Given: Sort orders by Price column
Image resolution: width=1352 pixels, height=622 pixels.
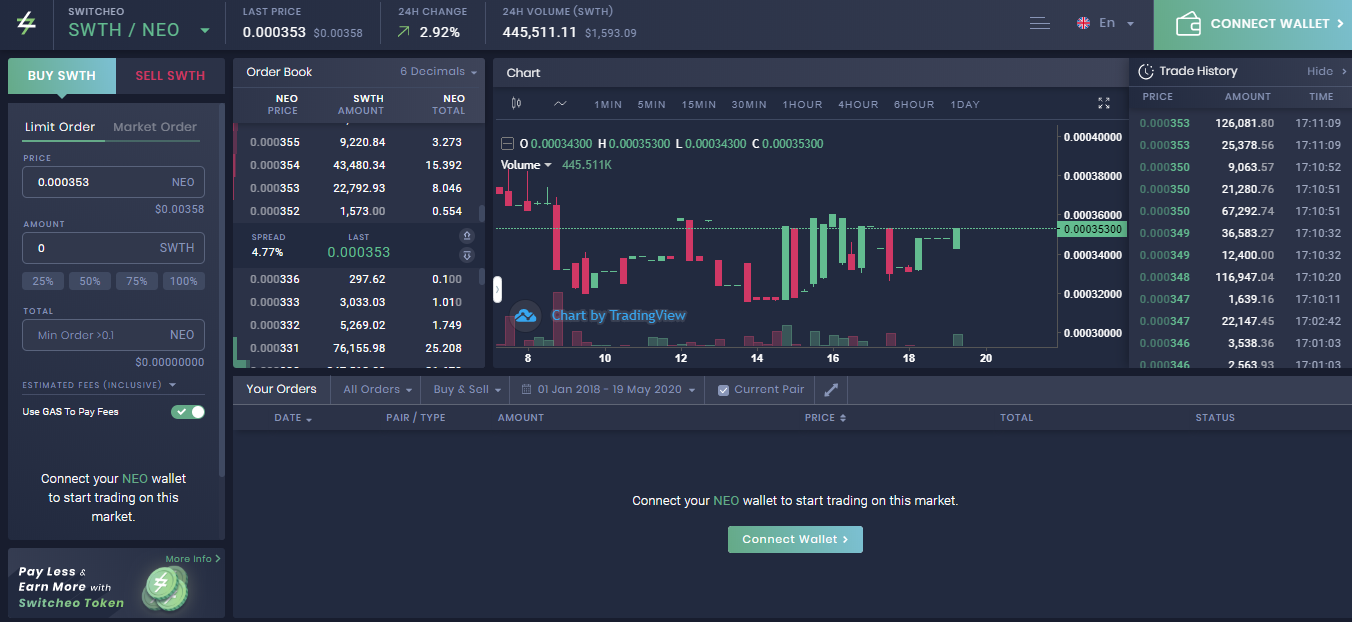Looking at the screenshot, I should point(826,418).
